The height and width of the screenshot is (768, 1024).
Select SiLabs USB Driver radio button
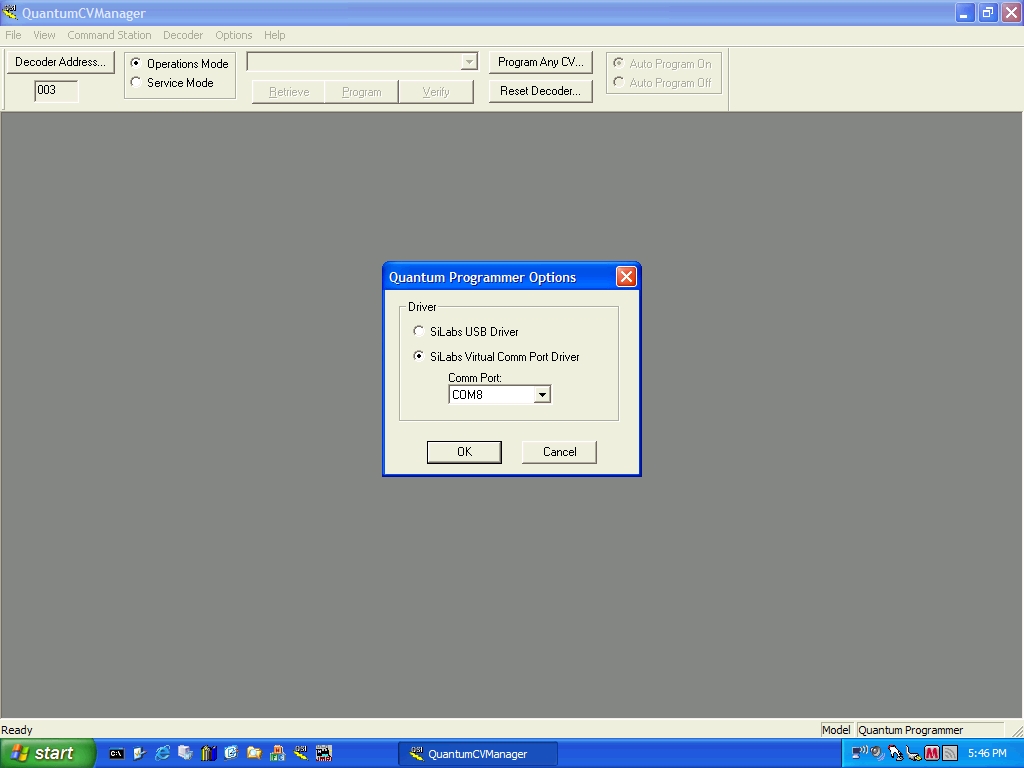click(x=419, y=331)
